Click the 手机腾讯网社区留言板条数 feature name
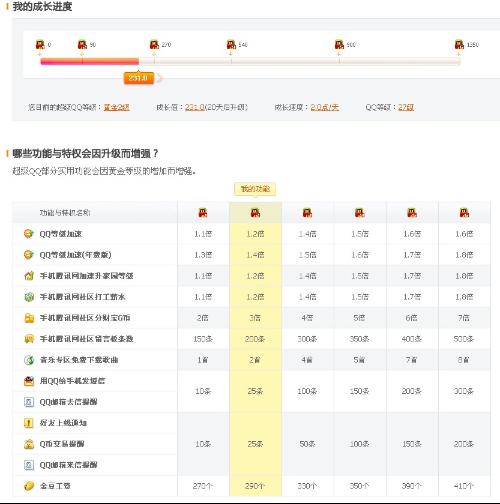The width and height of the screenshot is (500, 504). coord(87,339)
